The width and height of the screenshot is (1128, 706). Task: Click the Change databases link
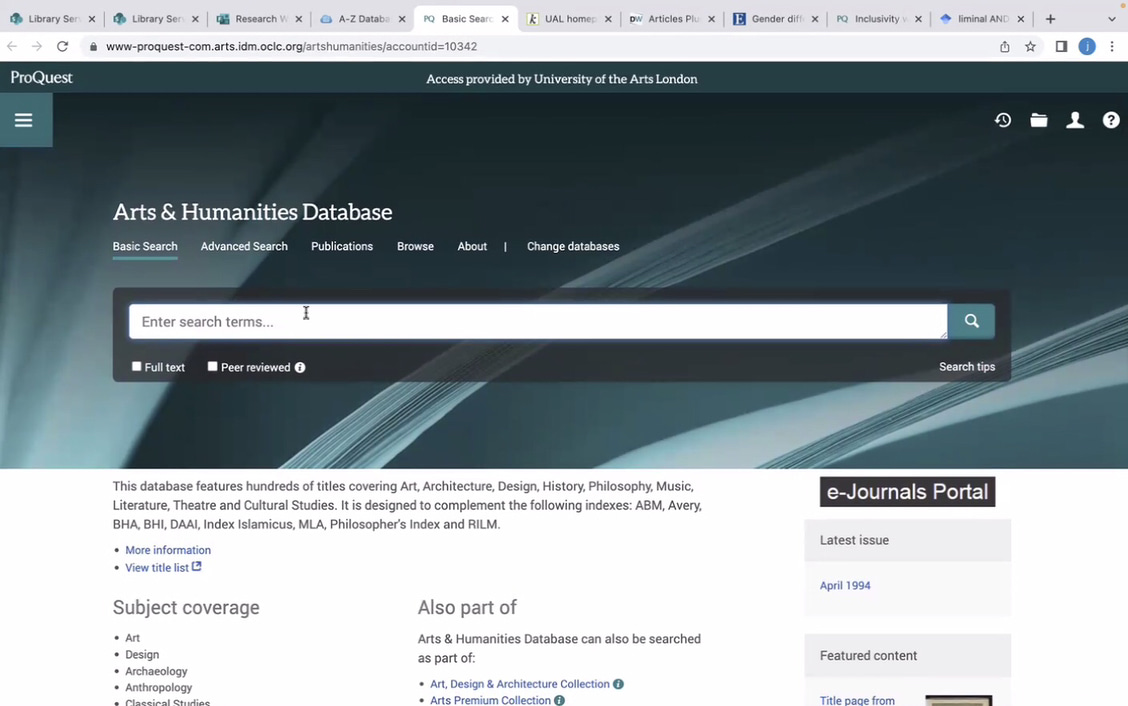[573, 246]
